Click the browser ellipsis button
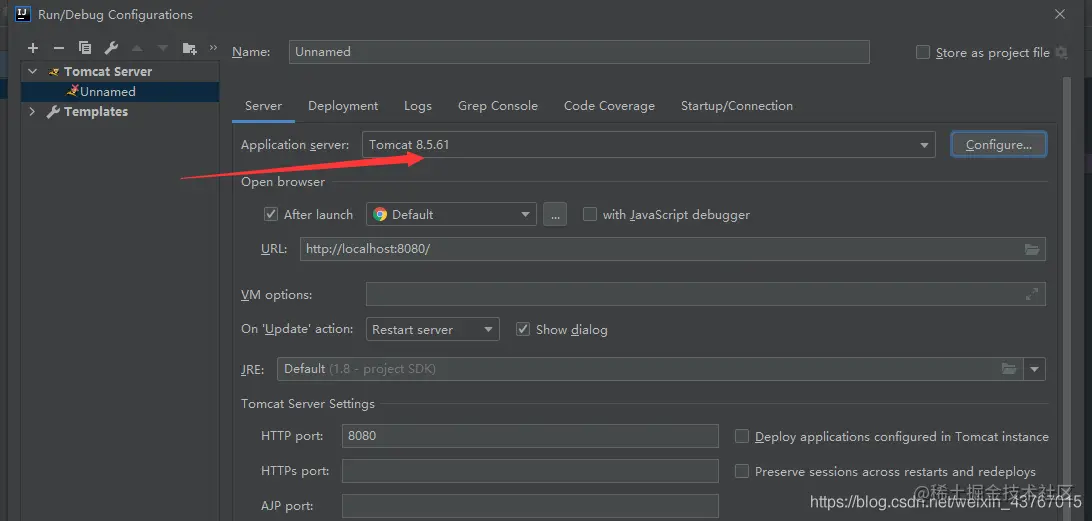This screenshot has height=521, width=1092. (x=555, y=214)
